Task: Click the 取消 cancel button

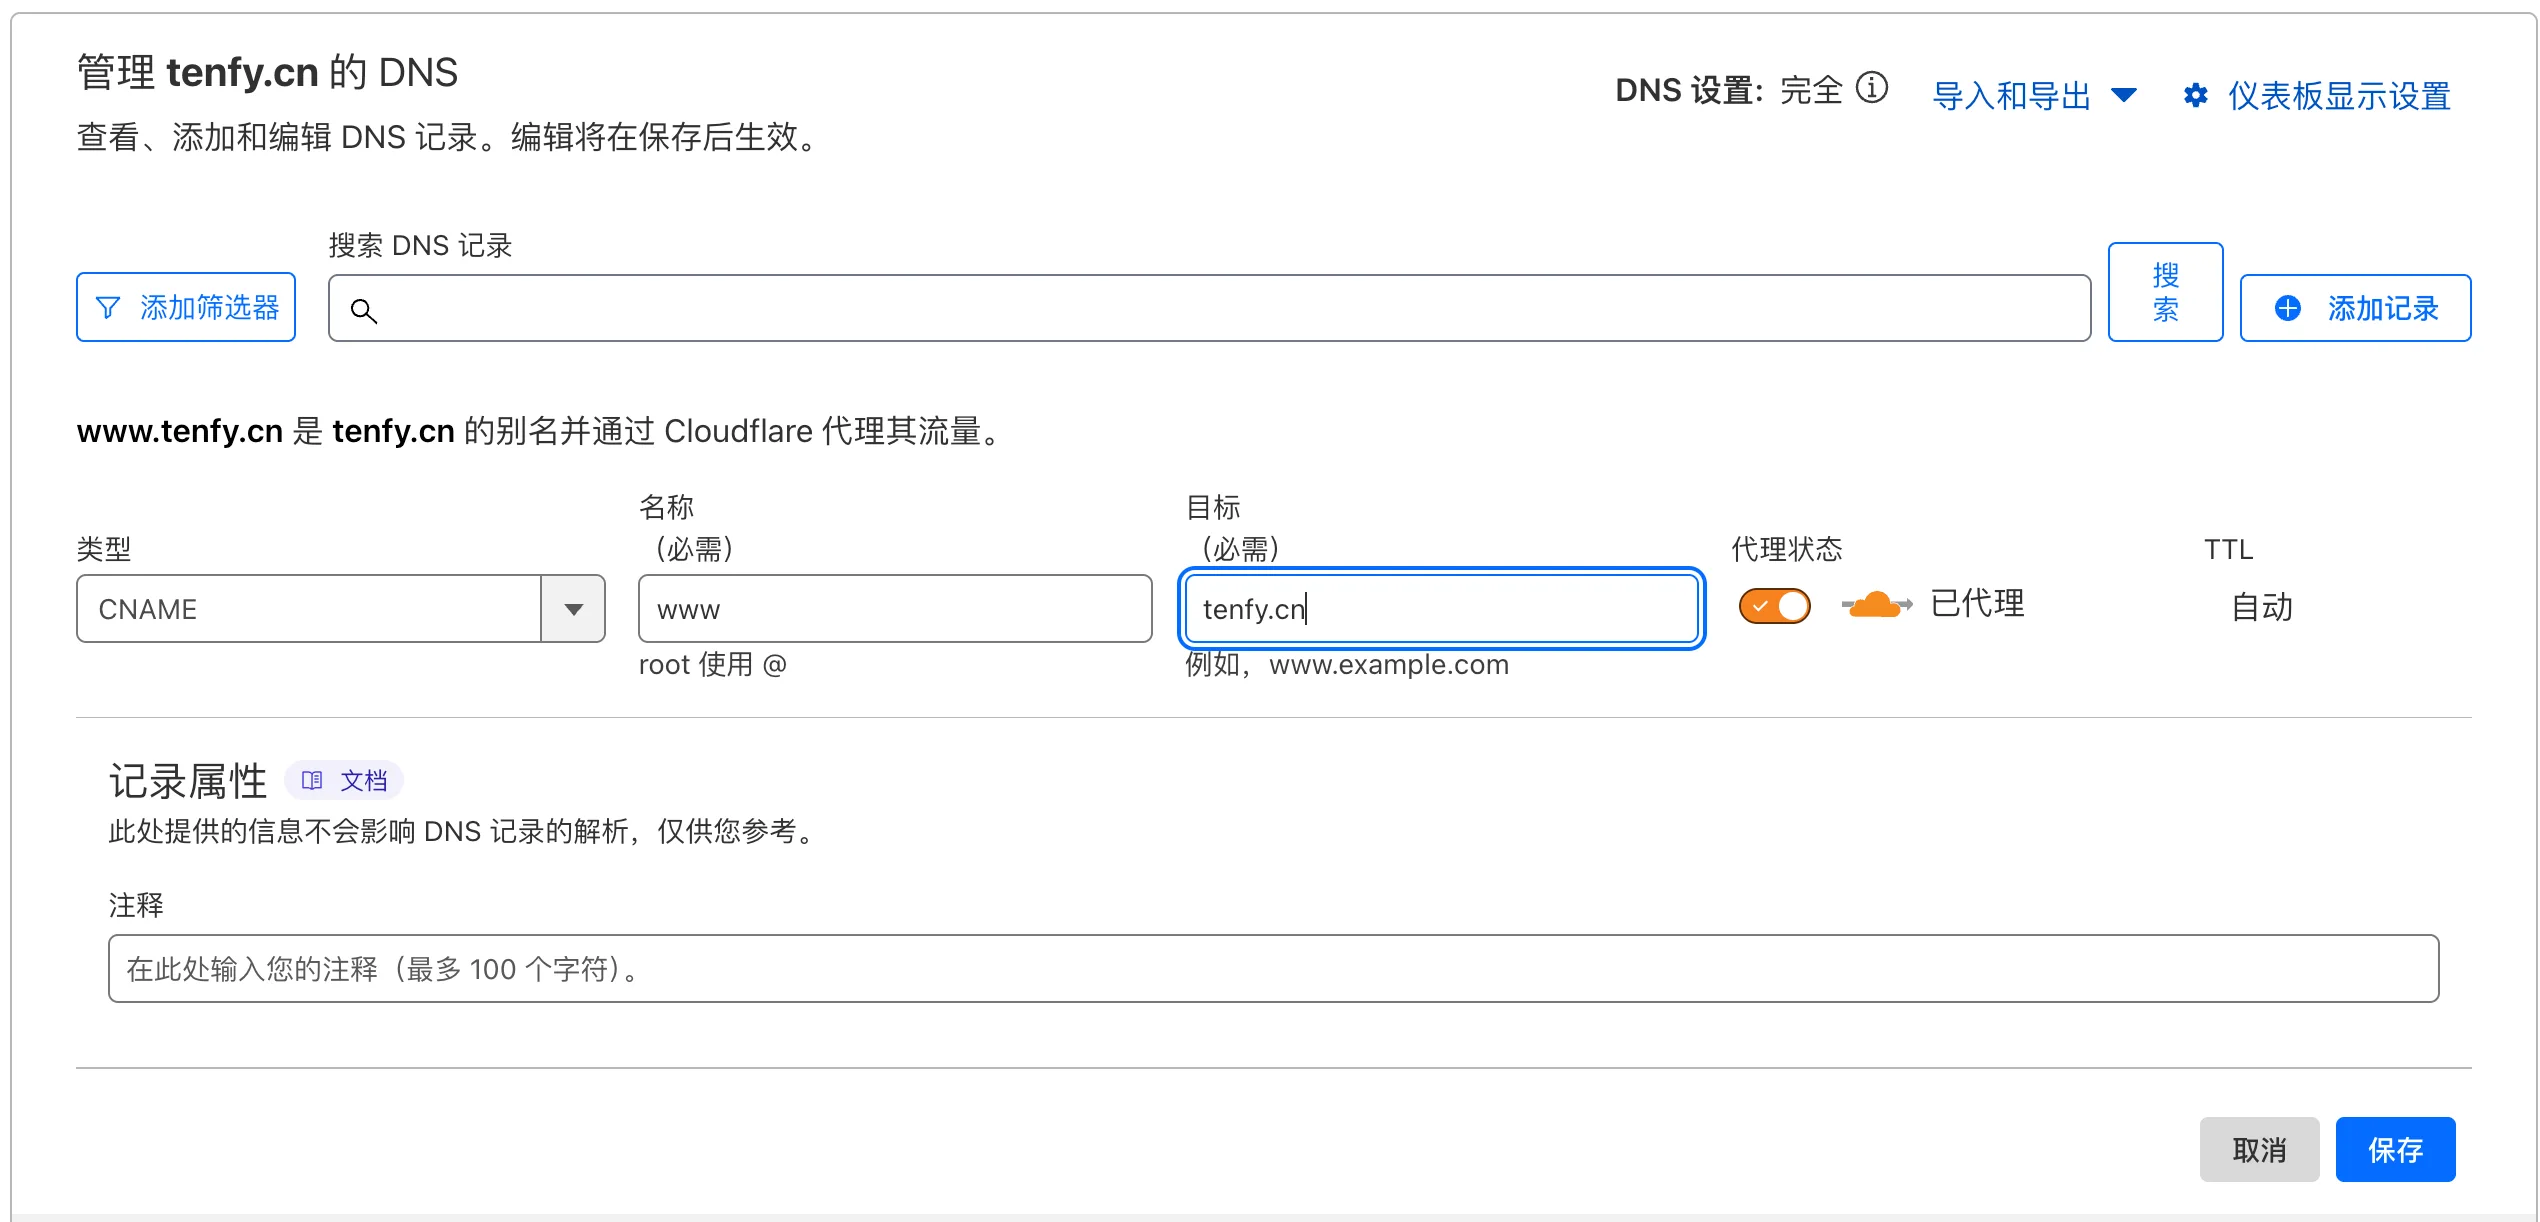Action: pyautogui.click(x=2259, y=1149)
